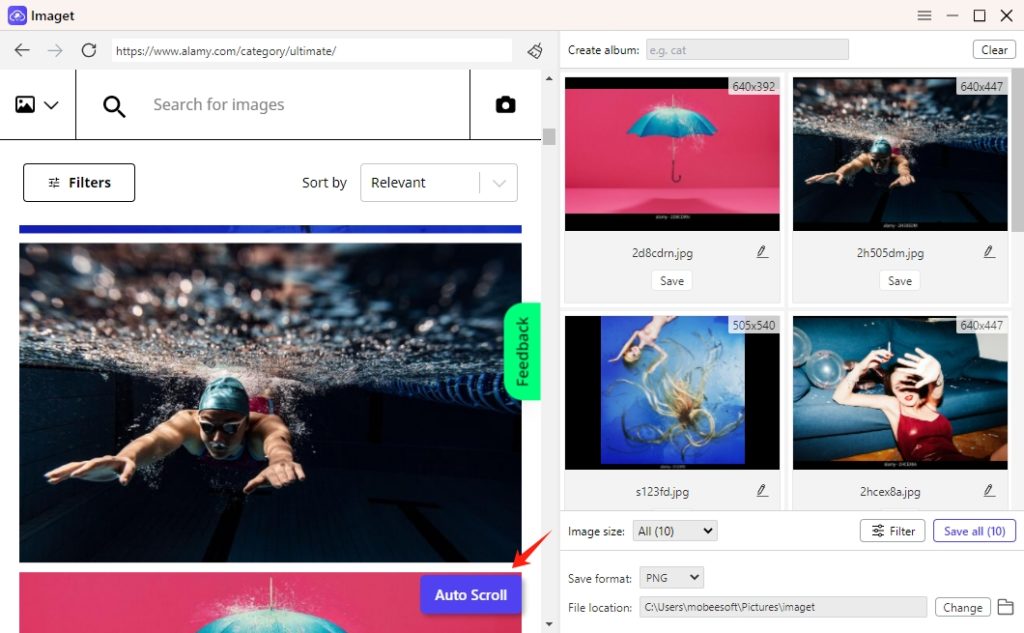
Task: Click the search magnifier icon
Action: click(x=113, y=104)
